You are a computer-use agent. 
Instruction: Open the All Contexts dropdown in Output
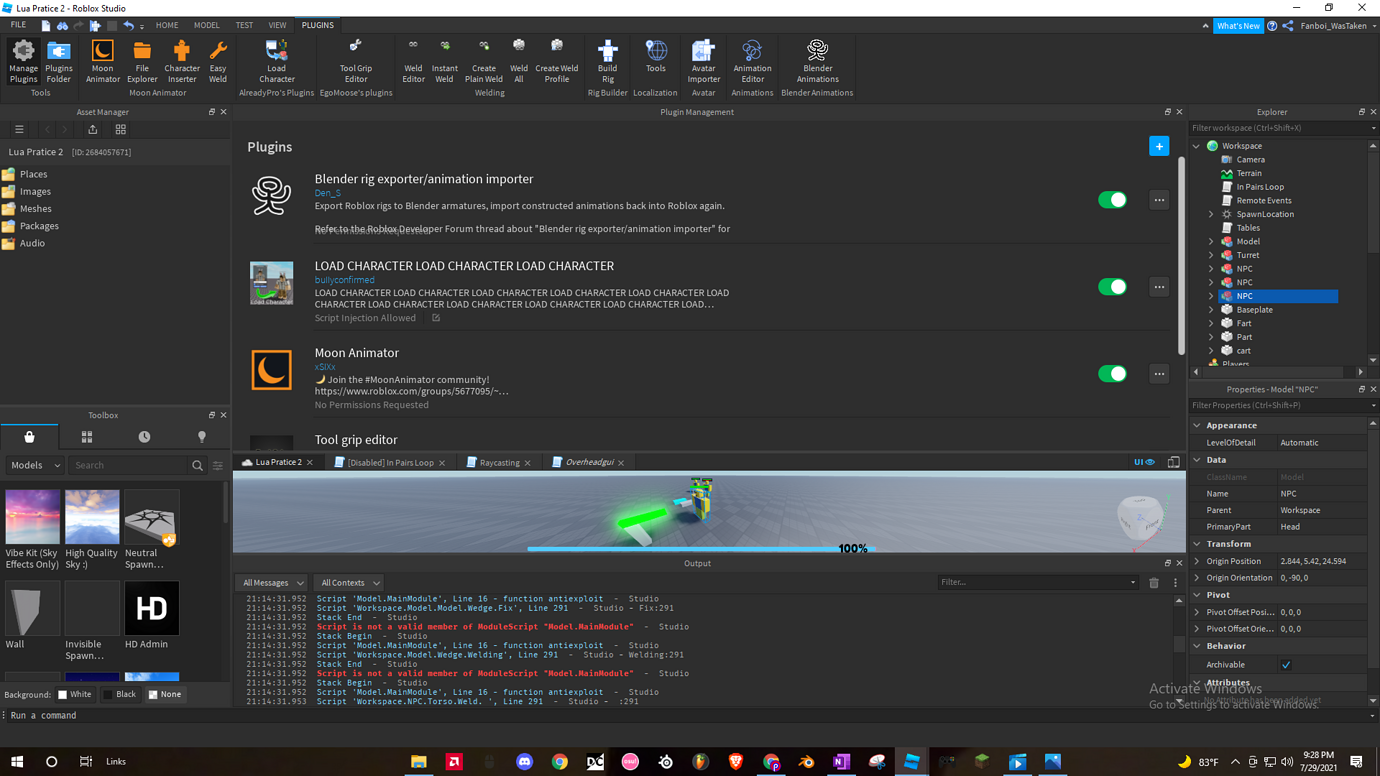348,583
